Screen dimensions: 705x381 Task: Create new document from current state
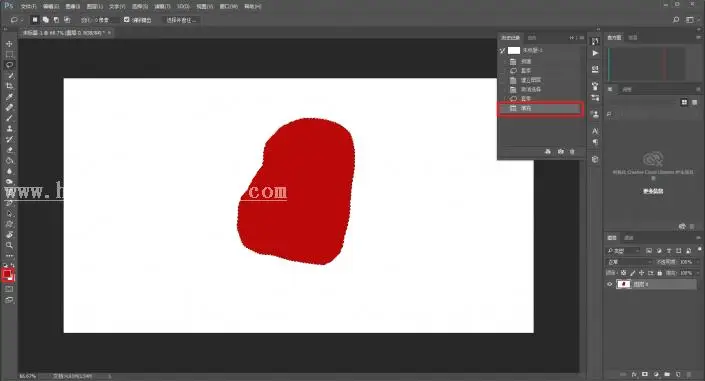coord(548,152)
